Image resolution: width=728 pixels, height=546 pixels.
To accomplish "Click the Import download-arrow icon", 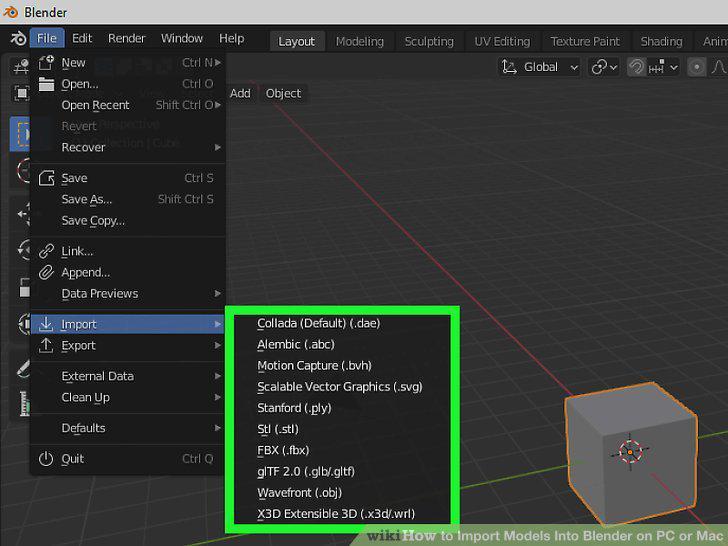I will 46,324.
